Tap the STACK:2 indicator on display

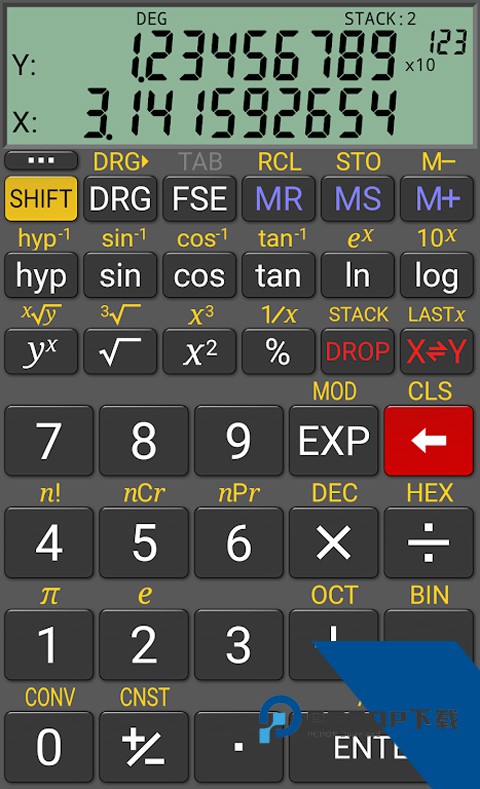click(x=380, y=19)
